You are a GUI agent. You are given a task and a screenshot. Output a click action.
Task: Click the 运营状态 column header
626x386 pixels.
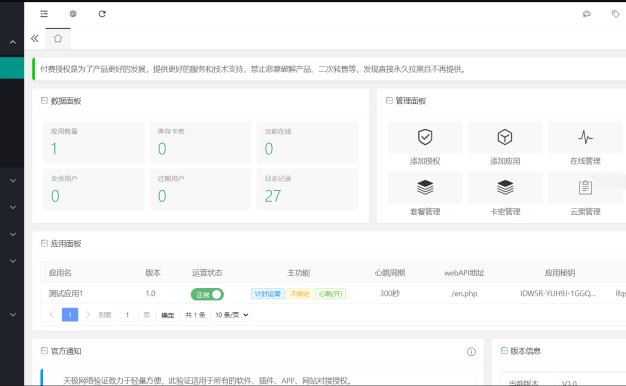click(207, 273)
